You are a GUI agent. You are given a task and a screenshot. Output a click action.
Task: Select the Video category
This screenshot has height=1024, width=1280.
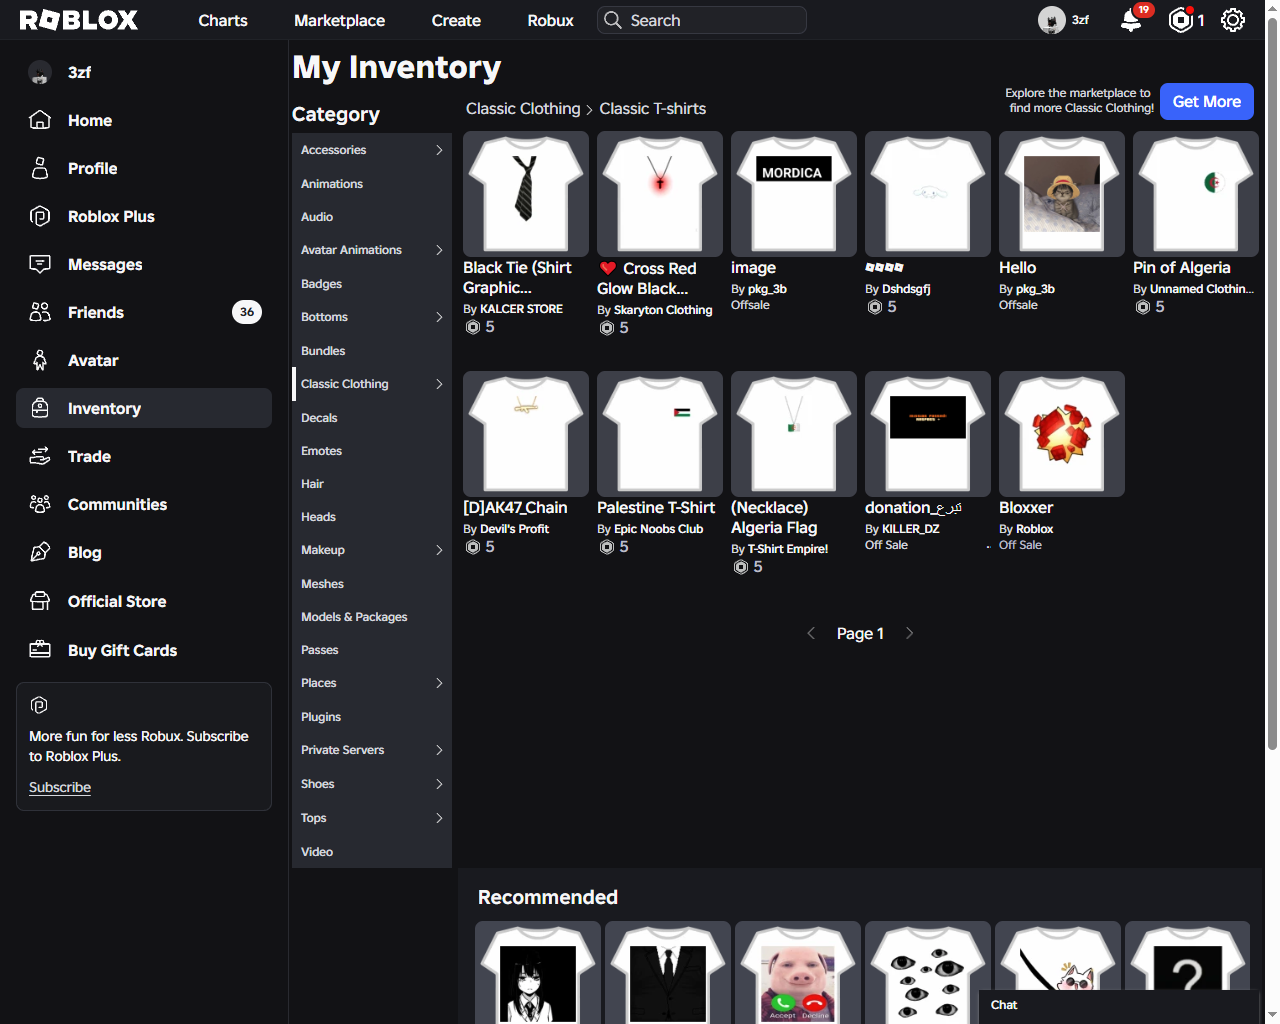coord(372,852)
